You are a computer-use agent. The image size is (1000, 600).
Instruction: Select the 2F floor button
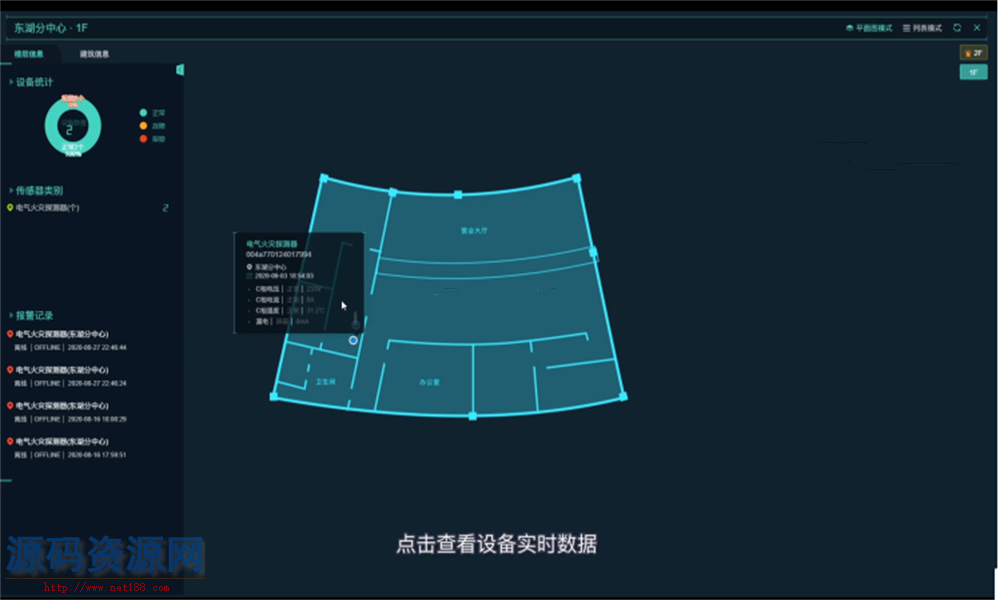click(x=972, y=52)
